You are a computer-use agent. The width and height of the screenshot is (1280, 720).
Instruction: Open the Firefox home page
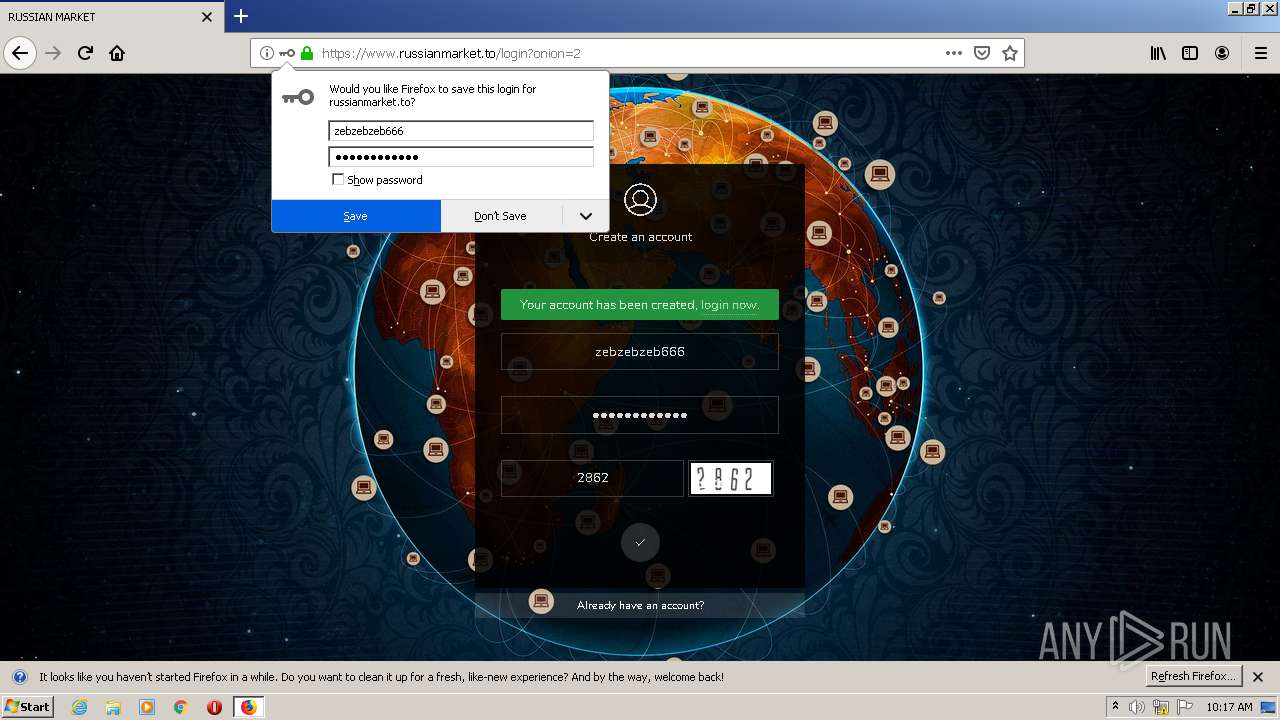[x=117, y=53]
